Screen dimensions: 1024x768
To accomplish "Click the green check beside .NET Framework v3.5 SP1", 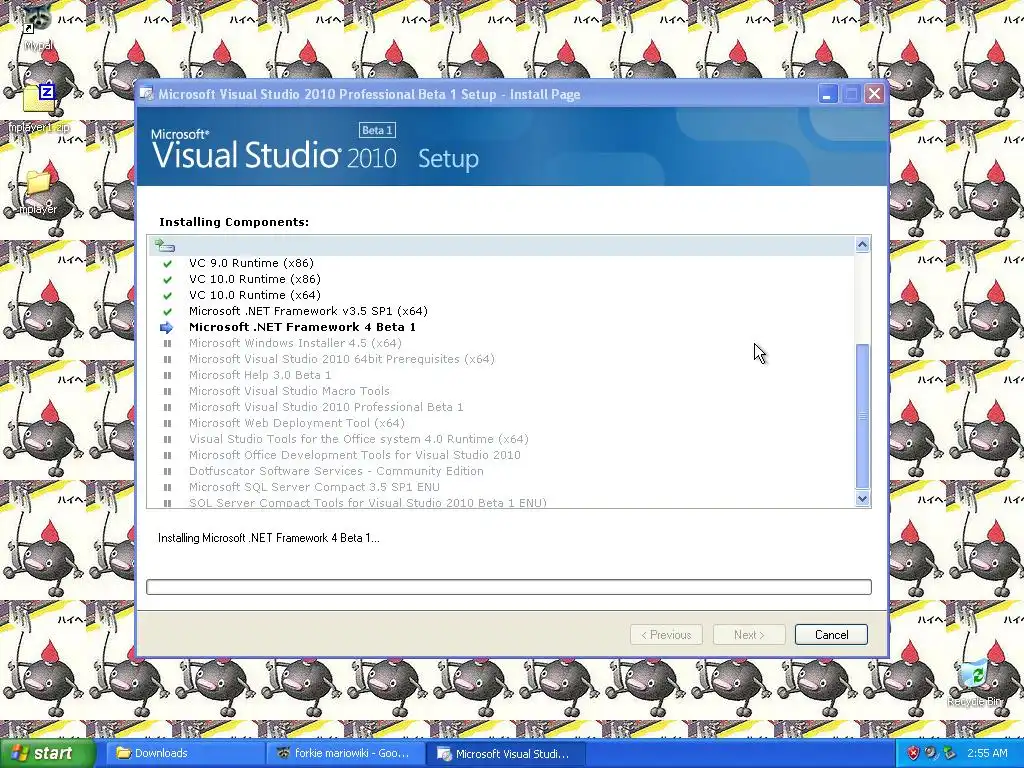I will click(x=167, y=312).
